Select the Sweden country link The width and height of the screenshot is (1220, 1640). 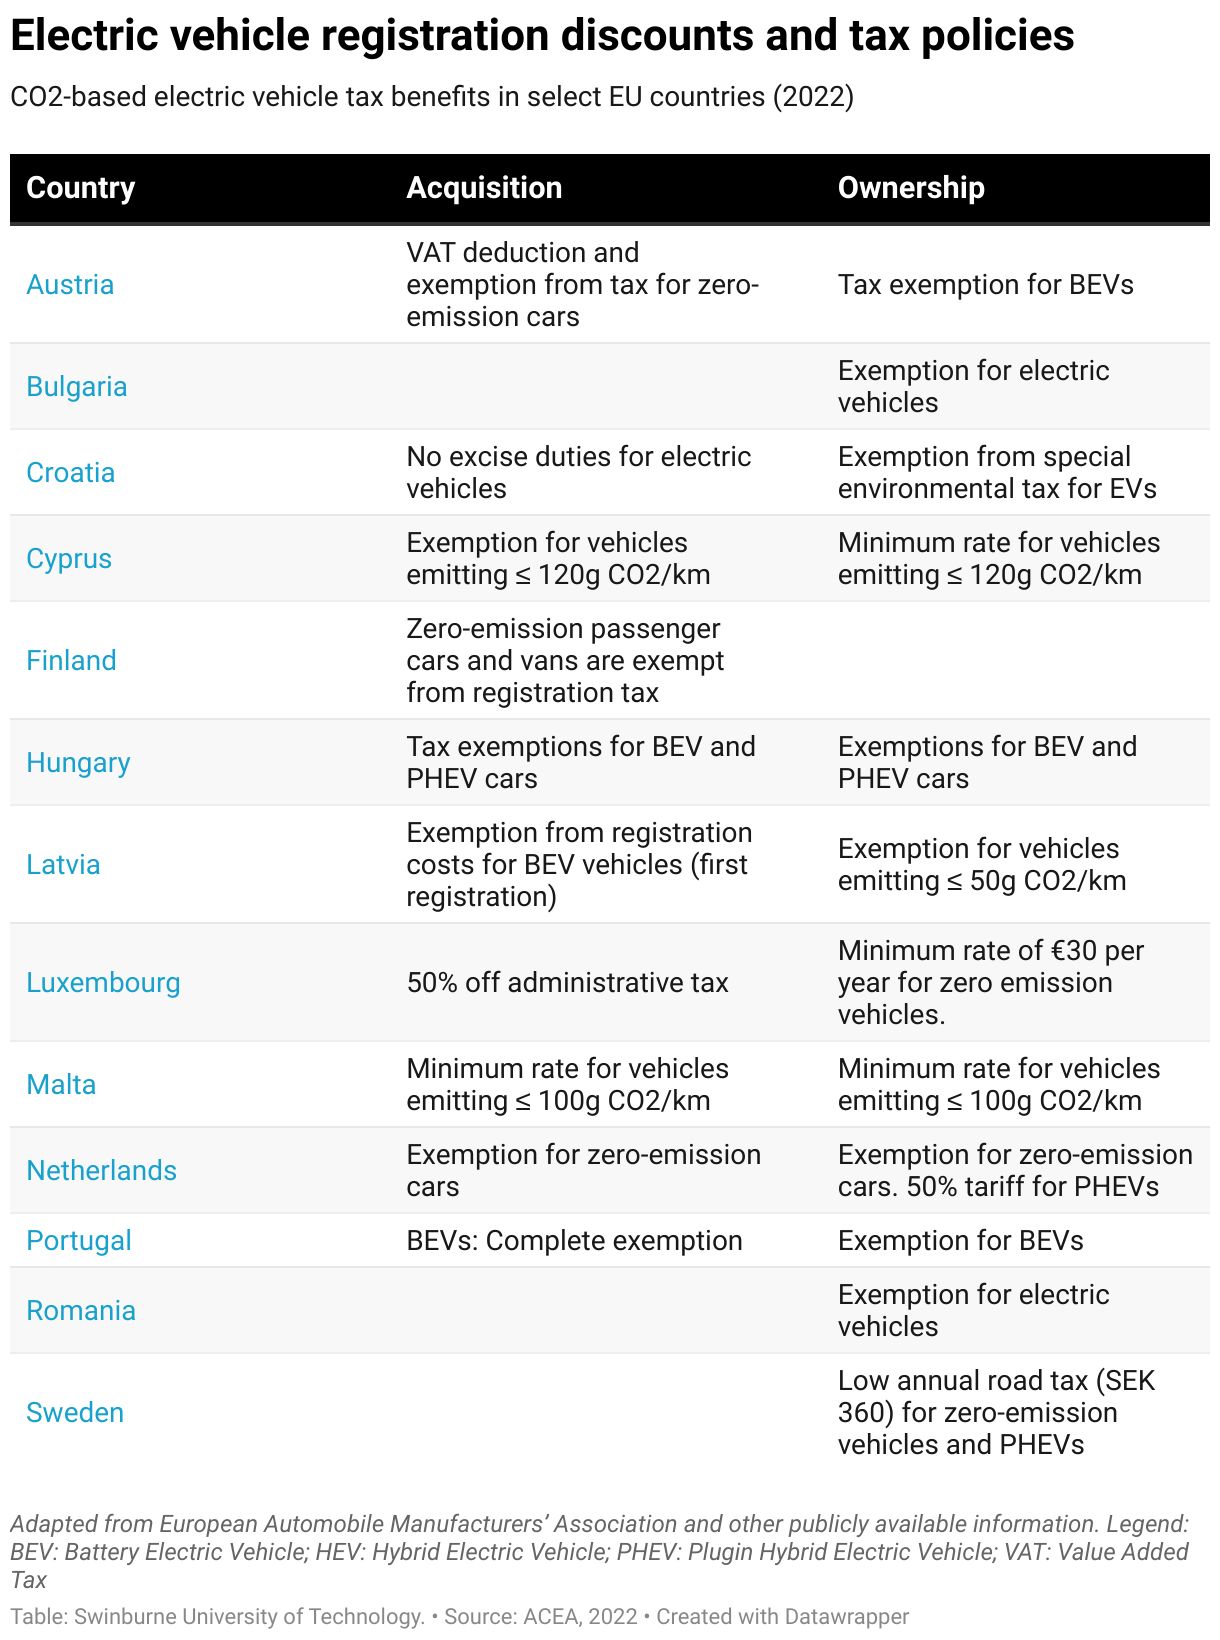tap(75, 1413)
